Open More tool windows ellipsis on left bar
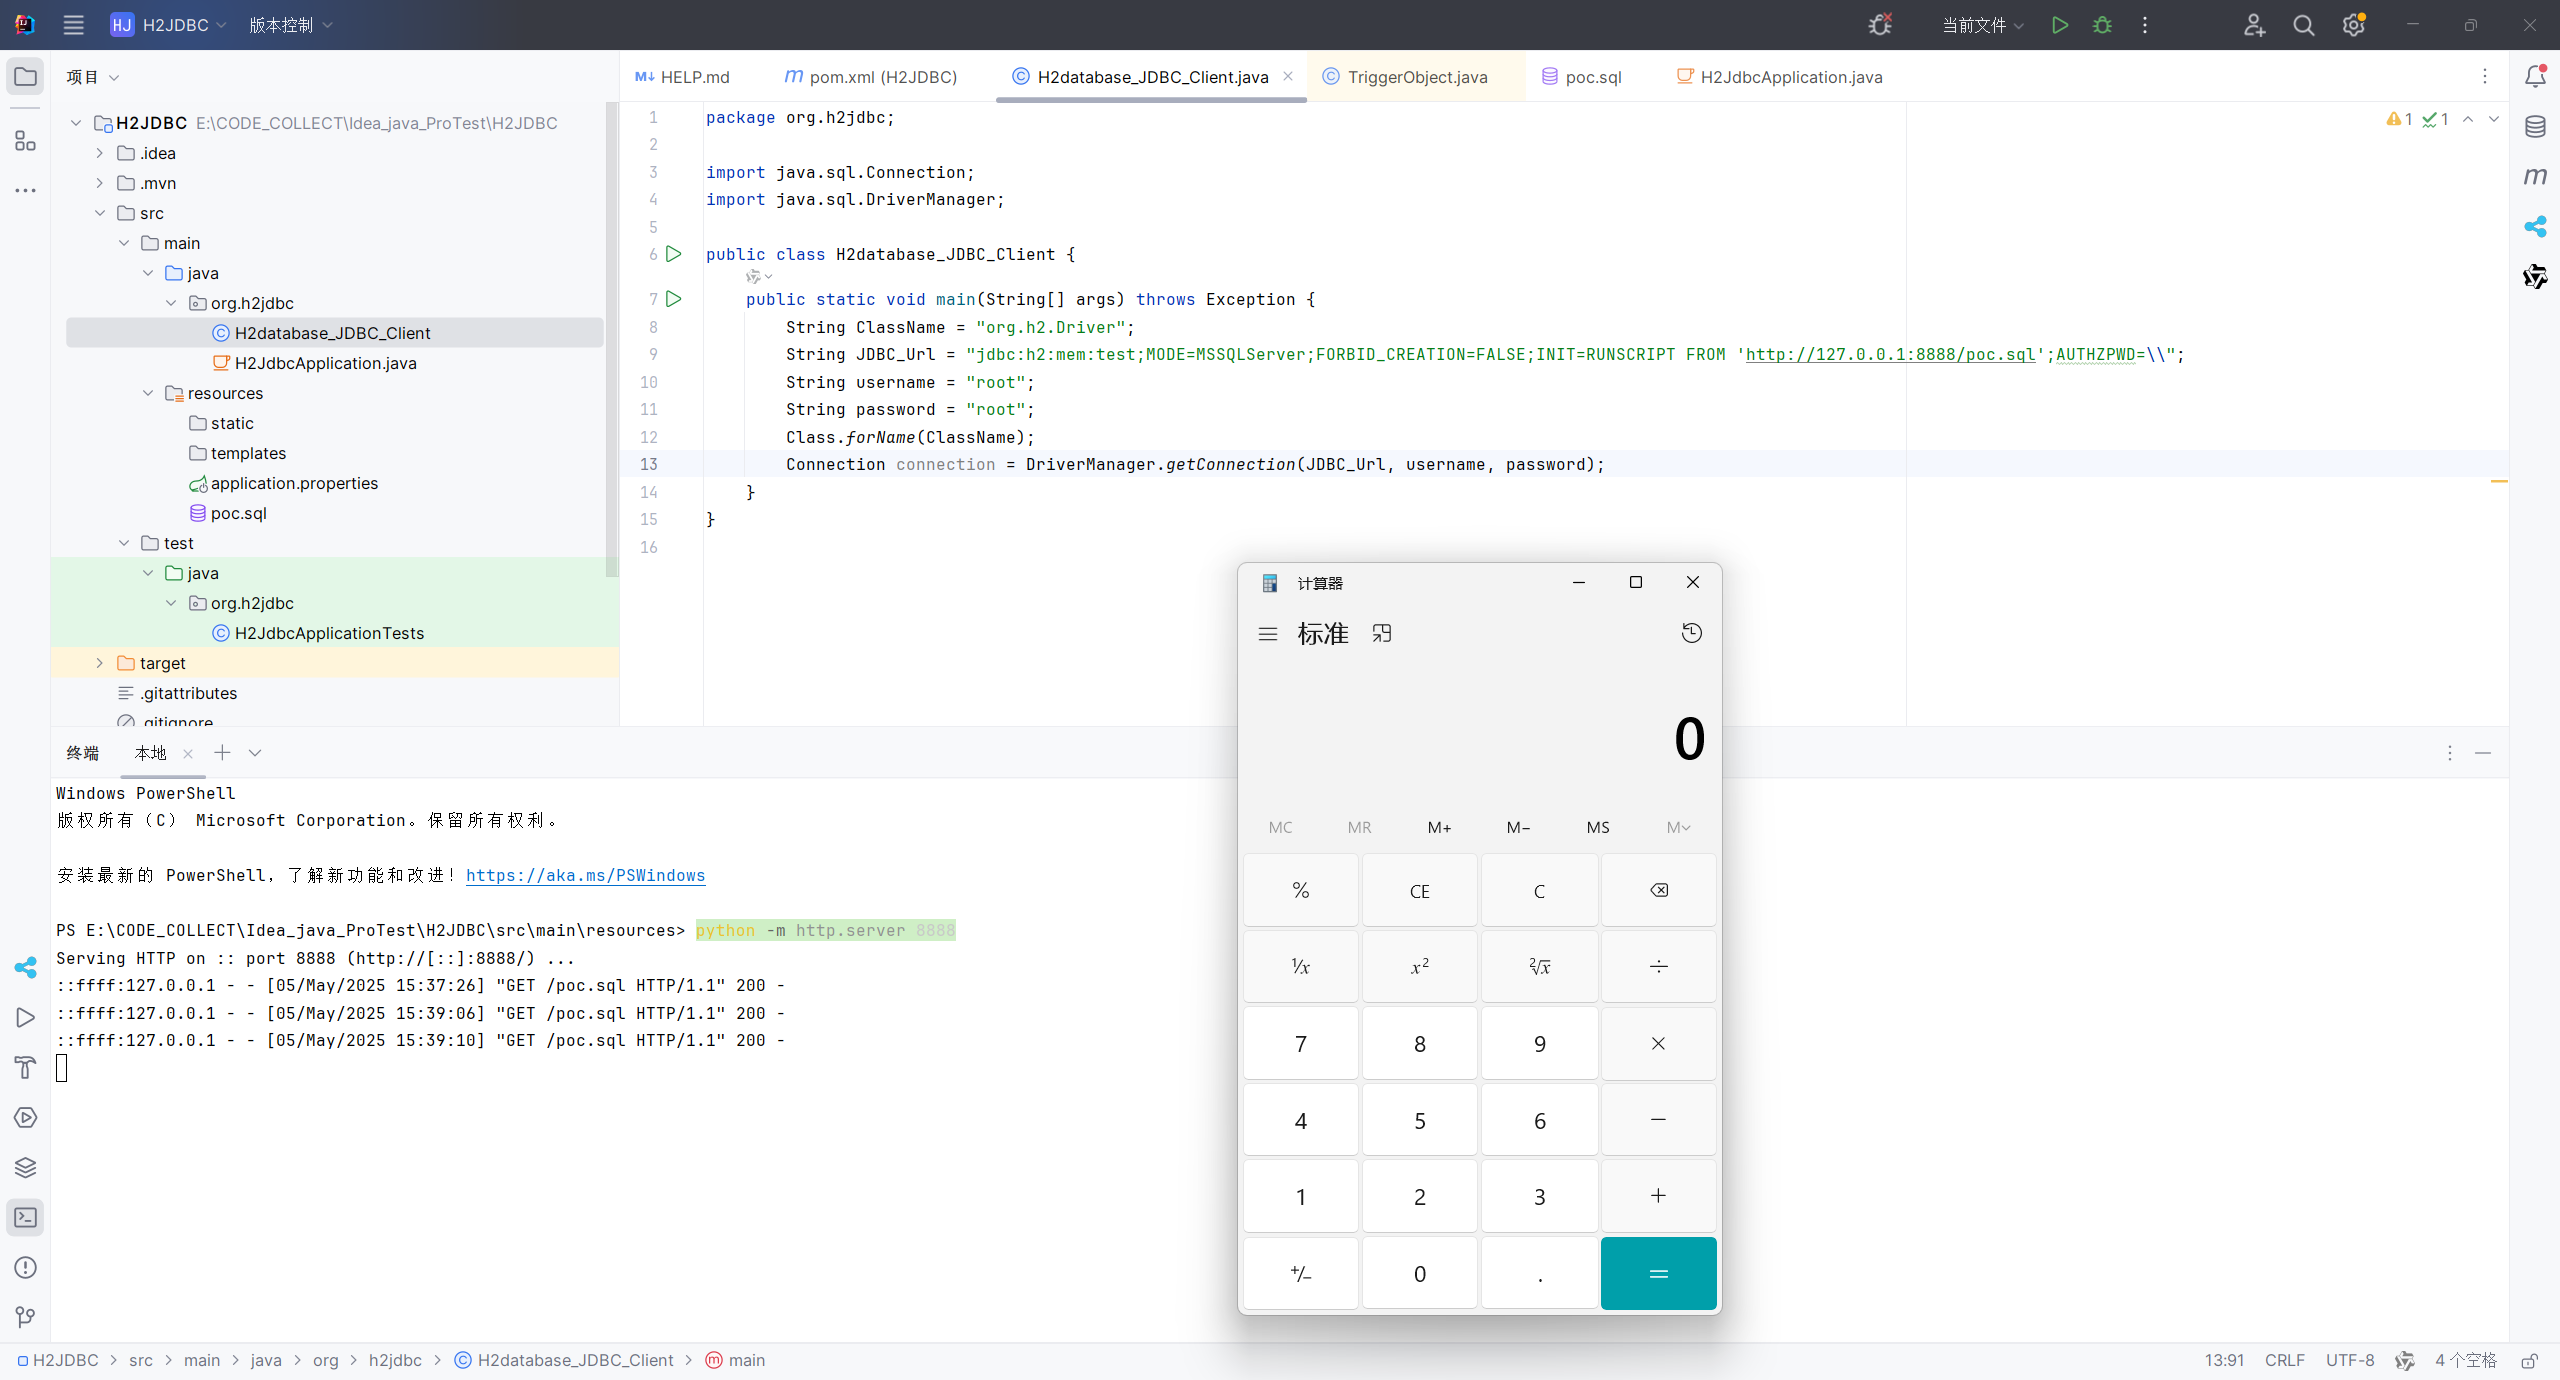This screenshot has height=1380, width=2560. coord(26,190)
